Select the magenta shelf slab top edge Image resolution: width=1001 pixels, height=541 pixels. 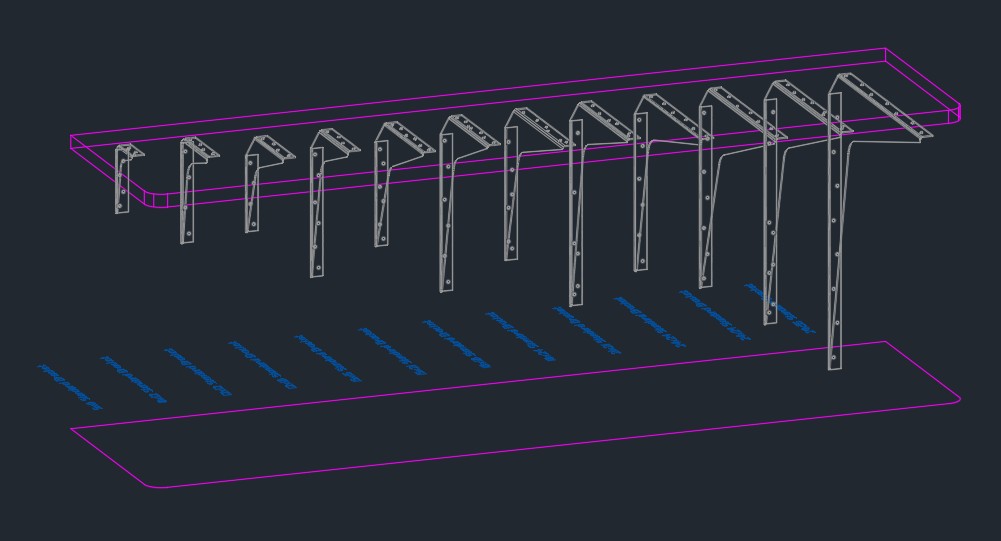[478, 91]
